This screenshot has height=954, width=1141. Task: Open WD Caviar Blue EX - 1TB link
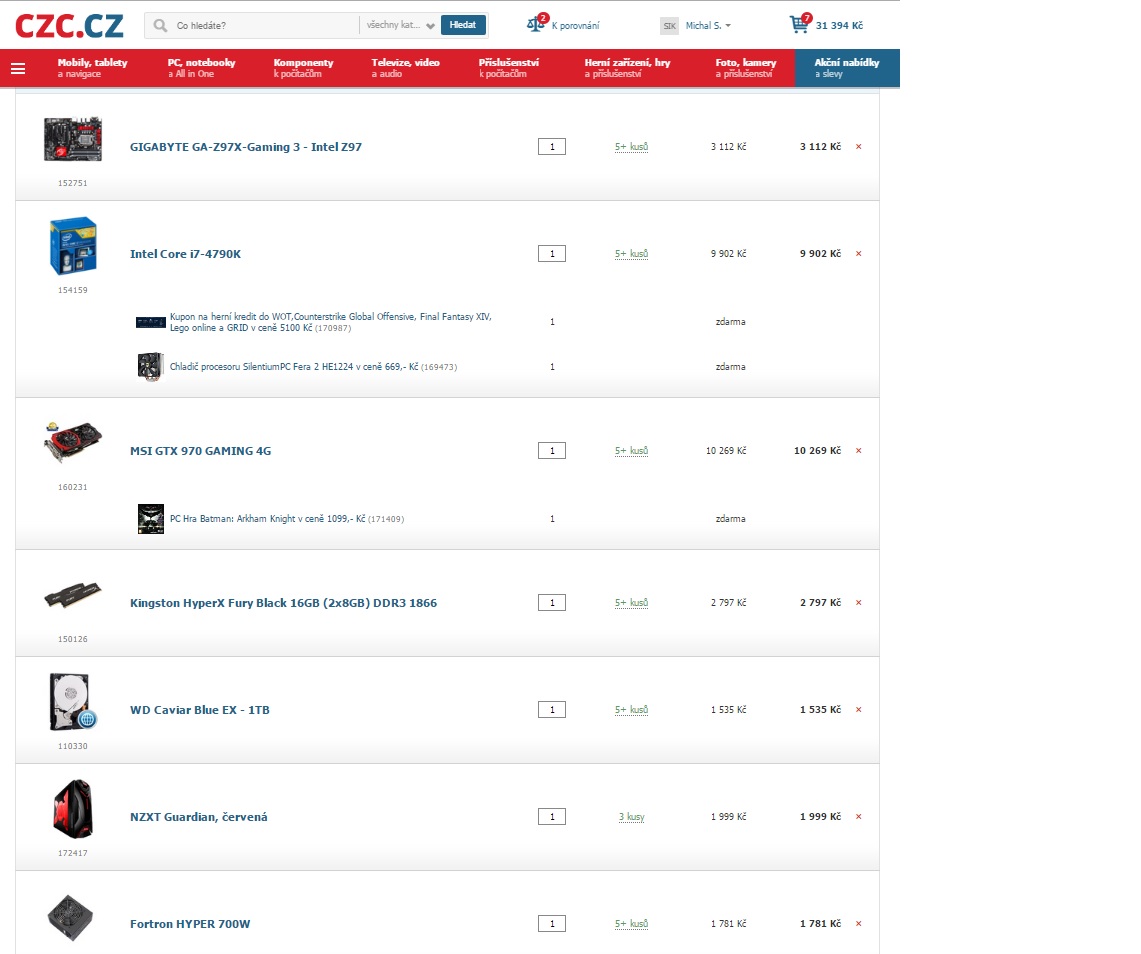tap(200, 710)
